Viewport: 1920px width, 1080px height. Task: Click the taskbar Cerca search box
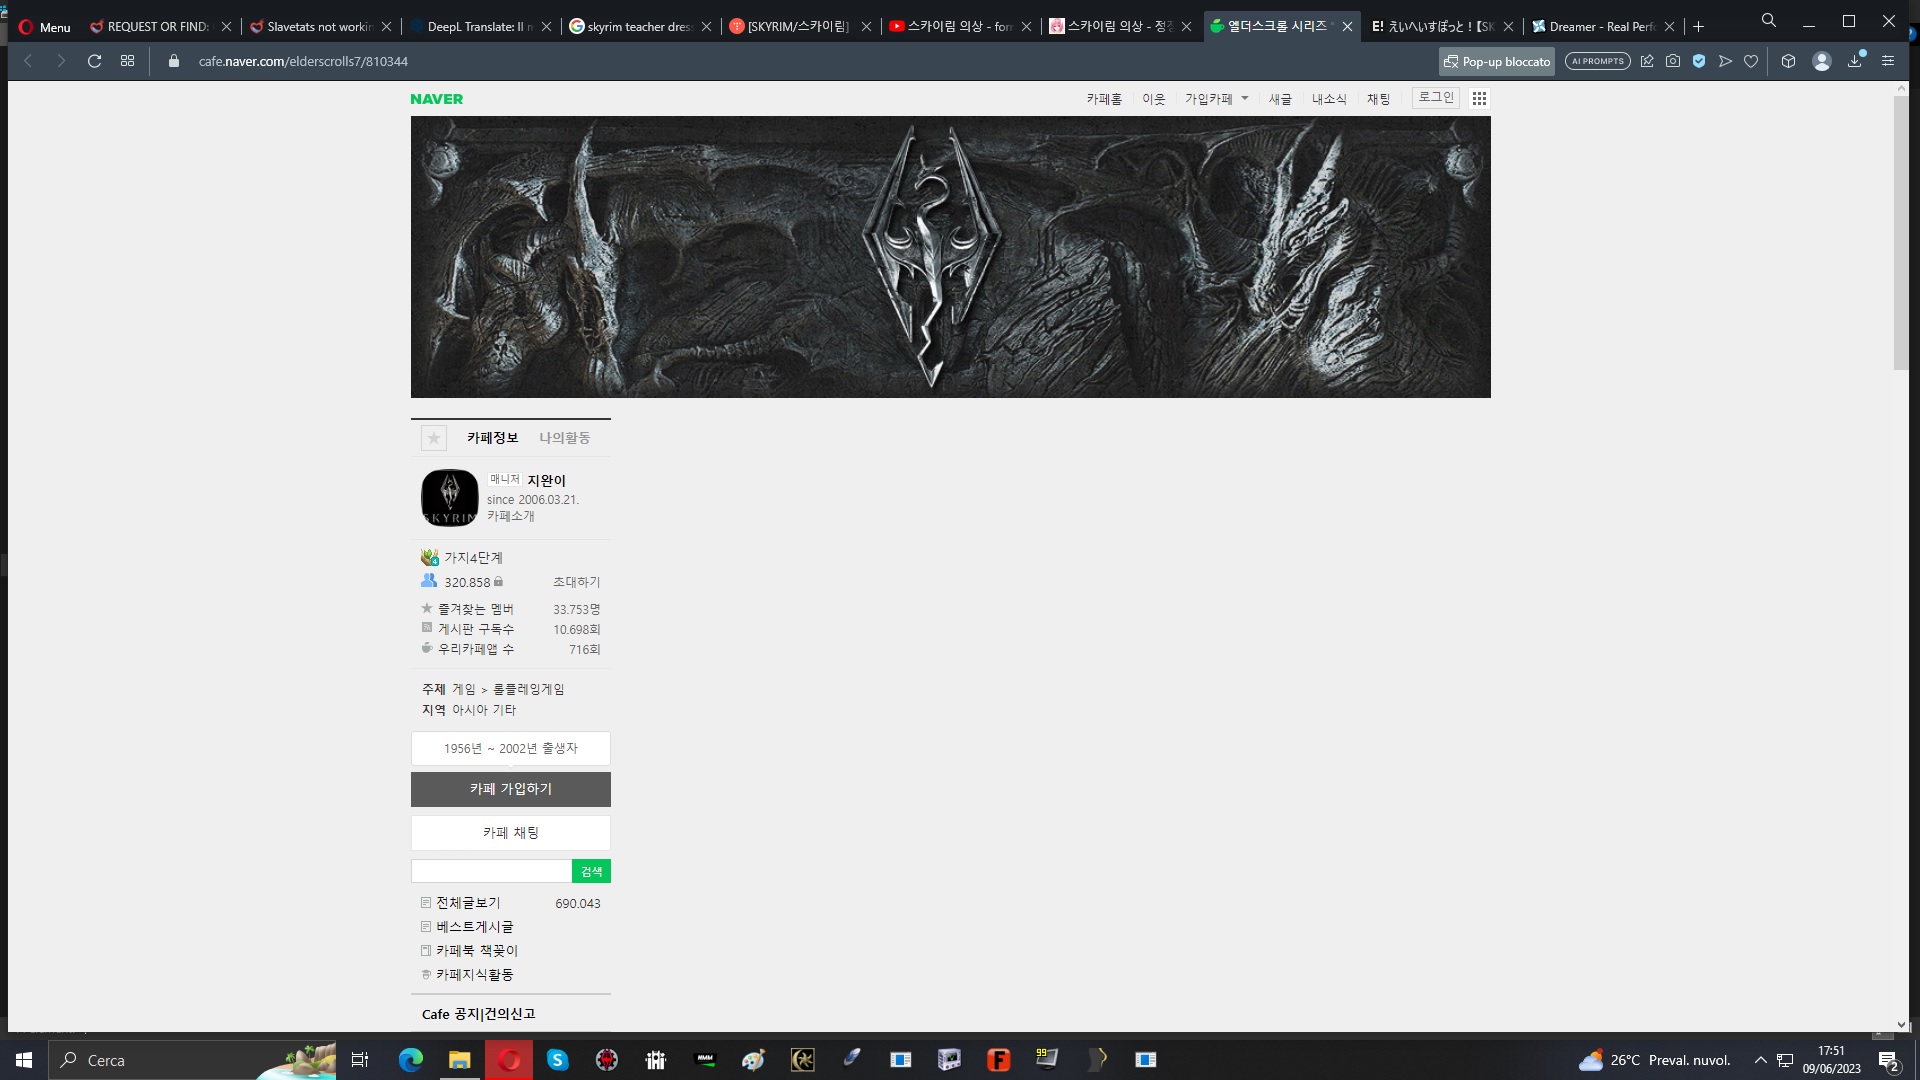coord(192,1060)
